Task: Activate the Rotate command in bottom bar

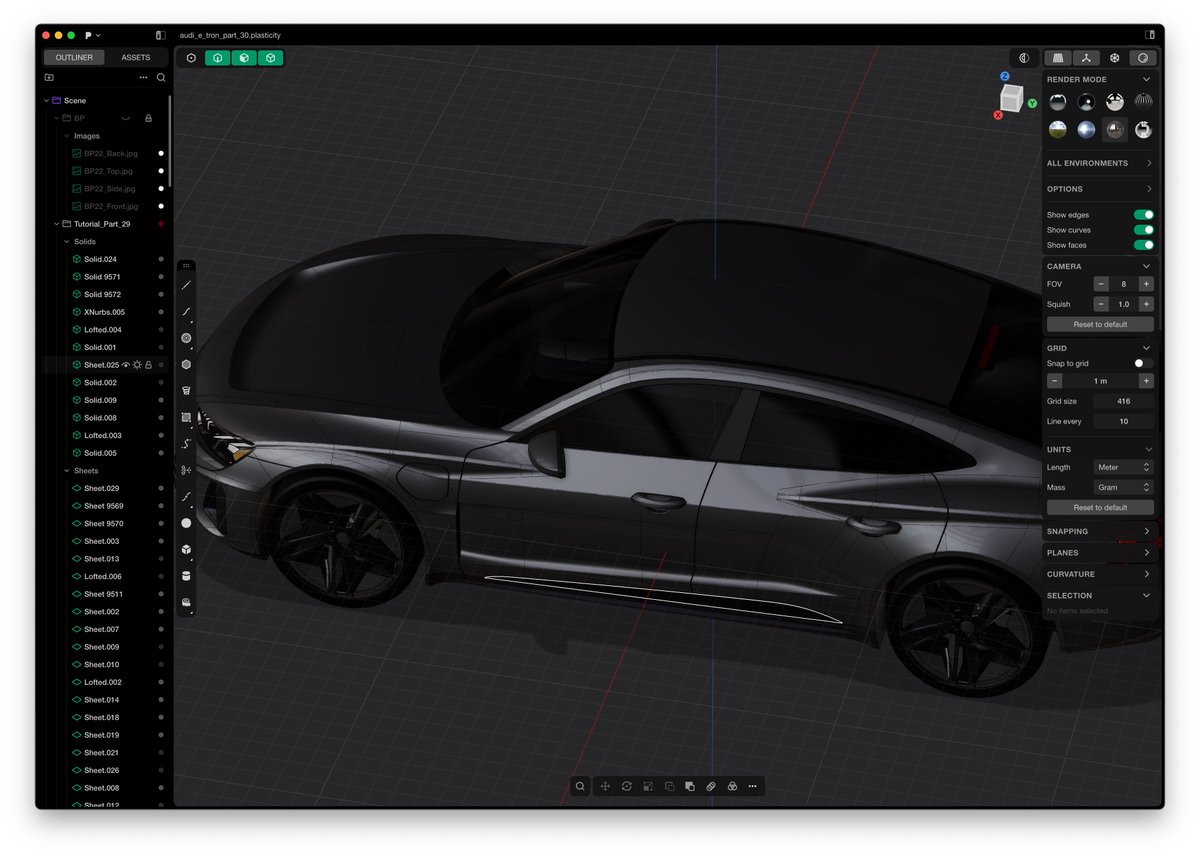Action: 626,786
